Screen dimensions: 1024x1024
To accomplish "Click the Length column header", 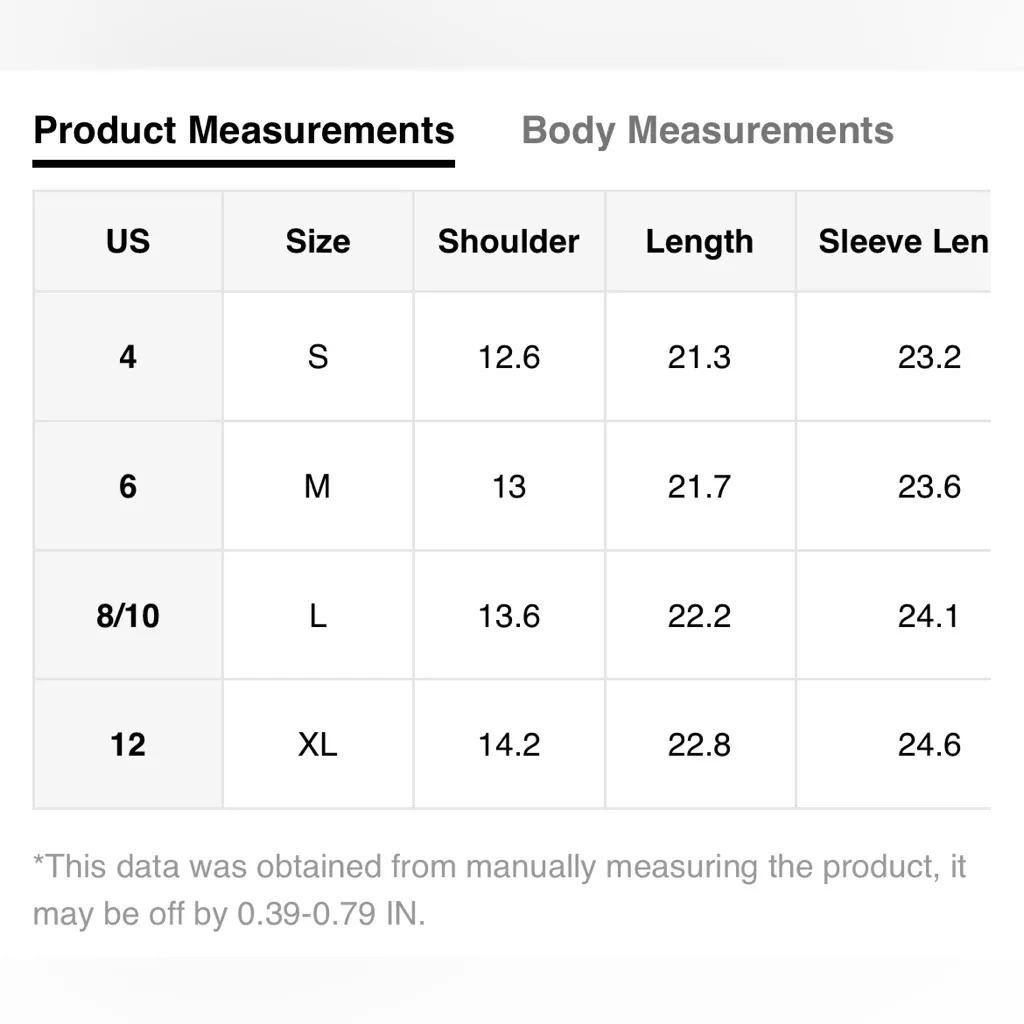I will click(699, 242).
